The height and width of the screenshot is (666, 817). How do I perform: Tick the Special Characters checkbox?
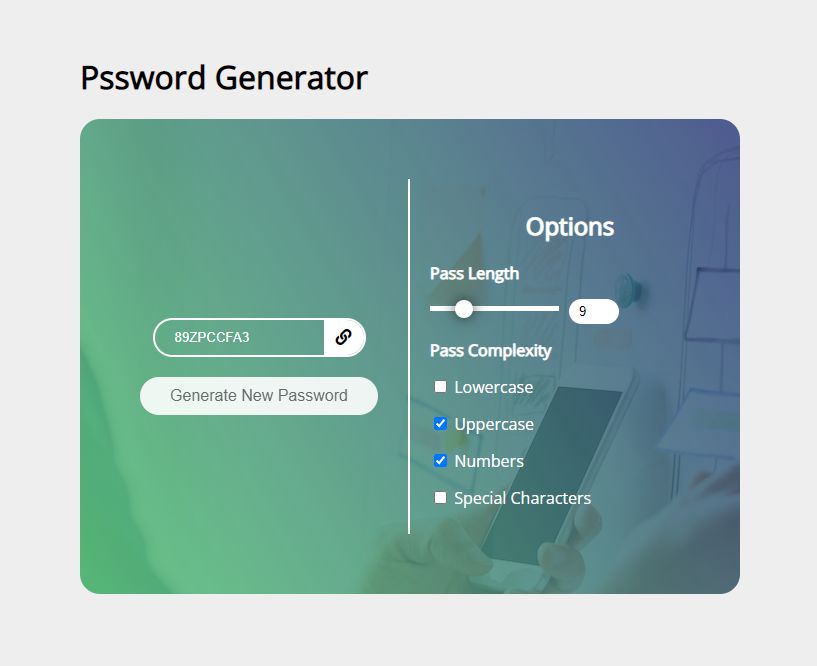pos(440,498)
